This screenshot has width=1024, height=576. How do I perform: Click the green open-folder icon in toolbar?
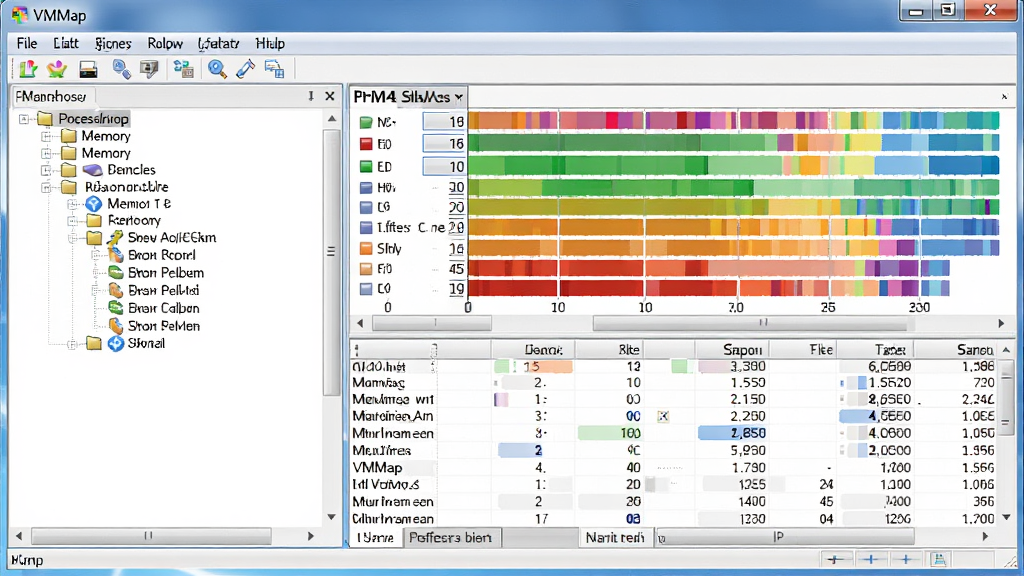click(28, 69)
